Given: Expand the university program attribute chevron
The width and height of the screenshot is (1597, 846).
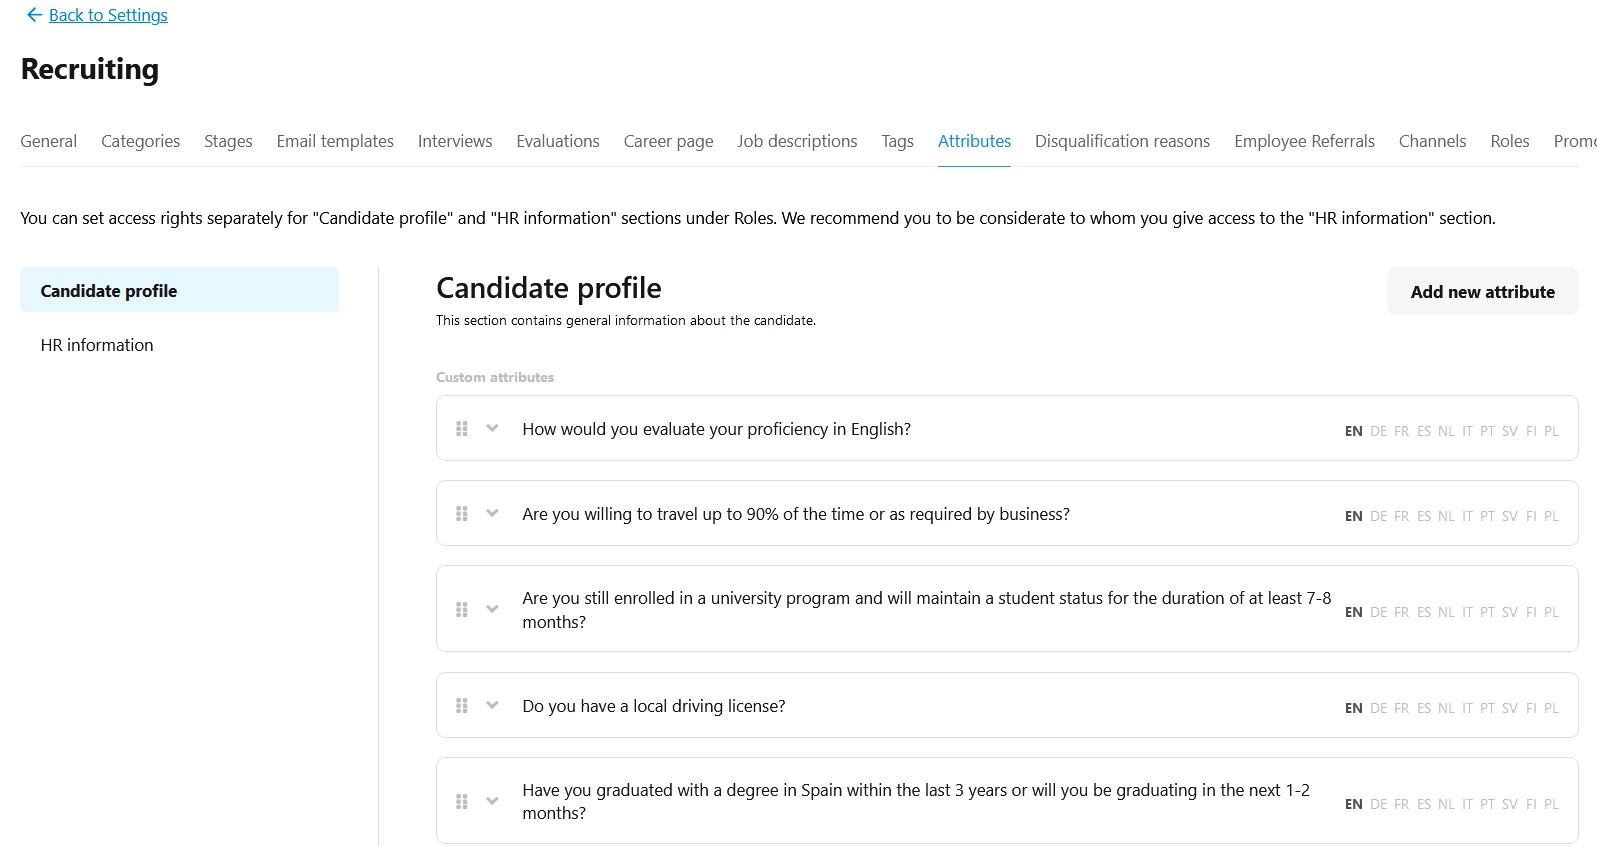Looking at the screenshot, I should 492,609.
